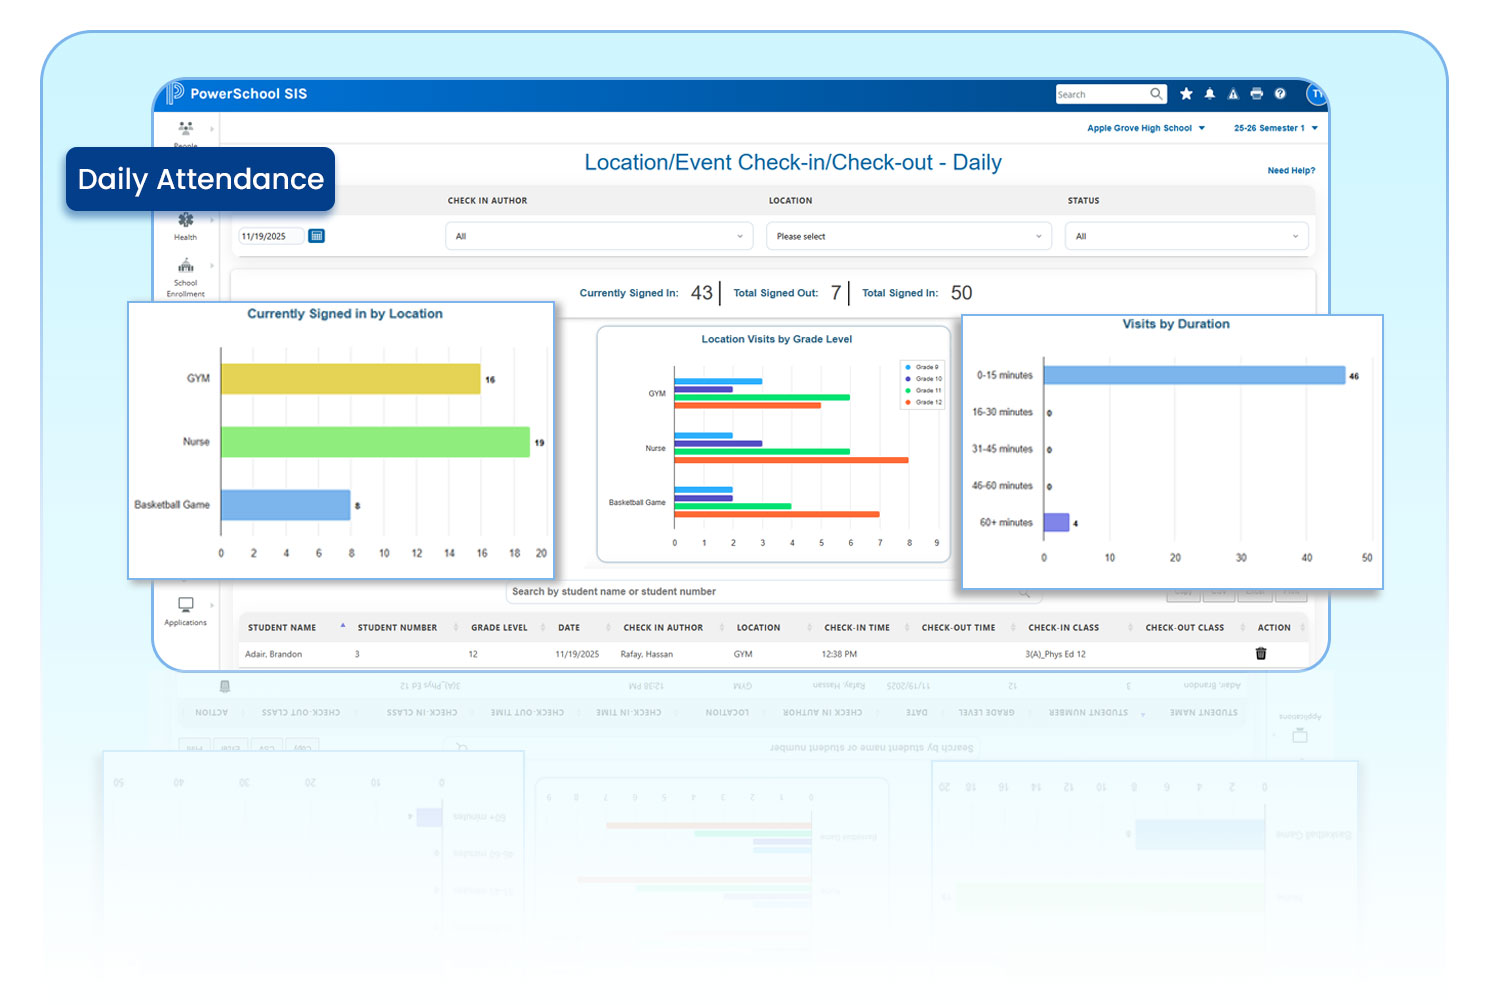Open the help question mark icon
1489x1005 pixels.
[x=1280, y=94]
